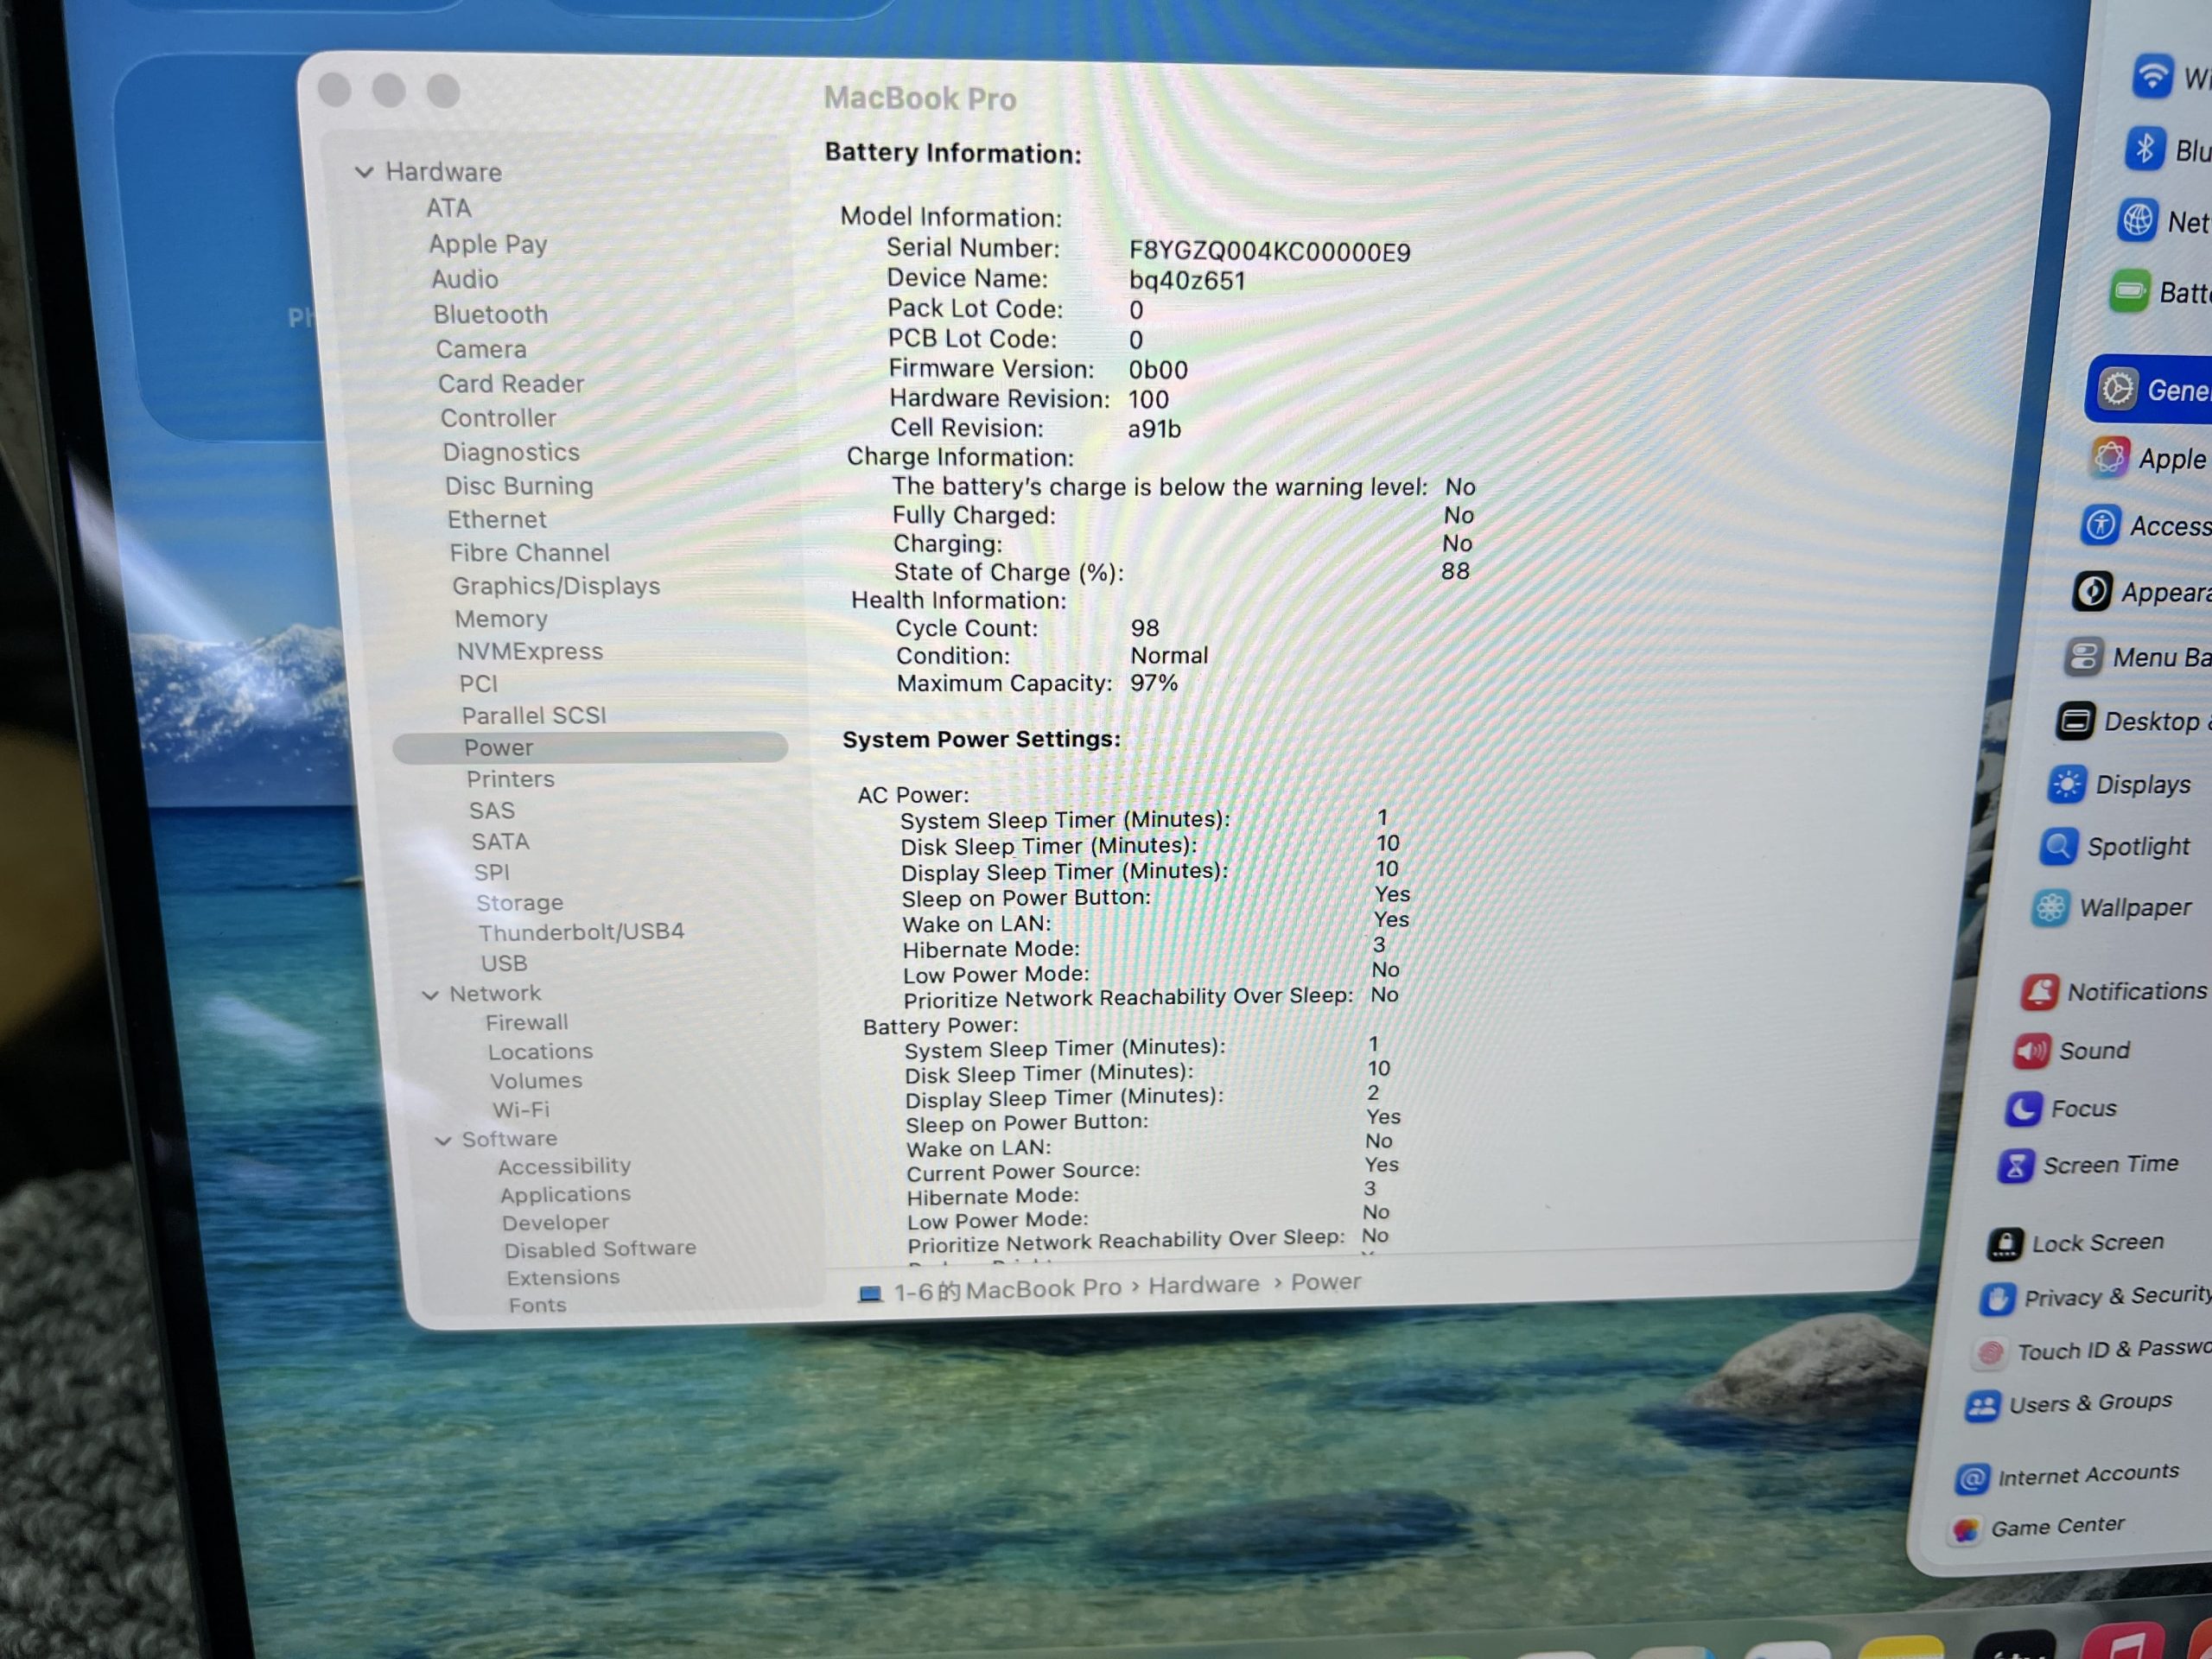This screenshot has height=1659, width=2212.
Task: Collapse the Software section chevron
Action: coord(443,1141)
